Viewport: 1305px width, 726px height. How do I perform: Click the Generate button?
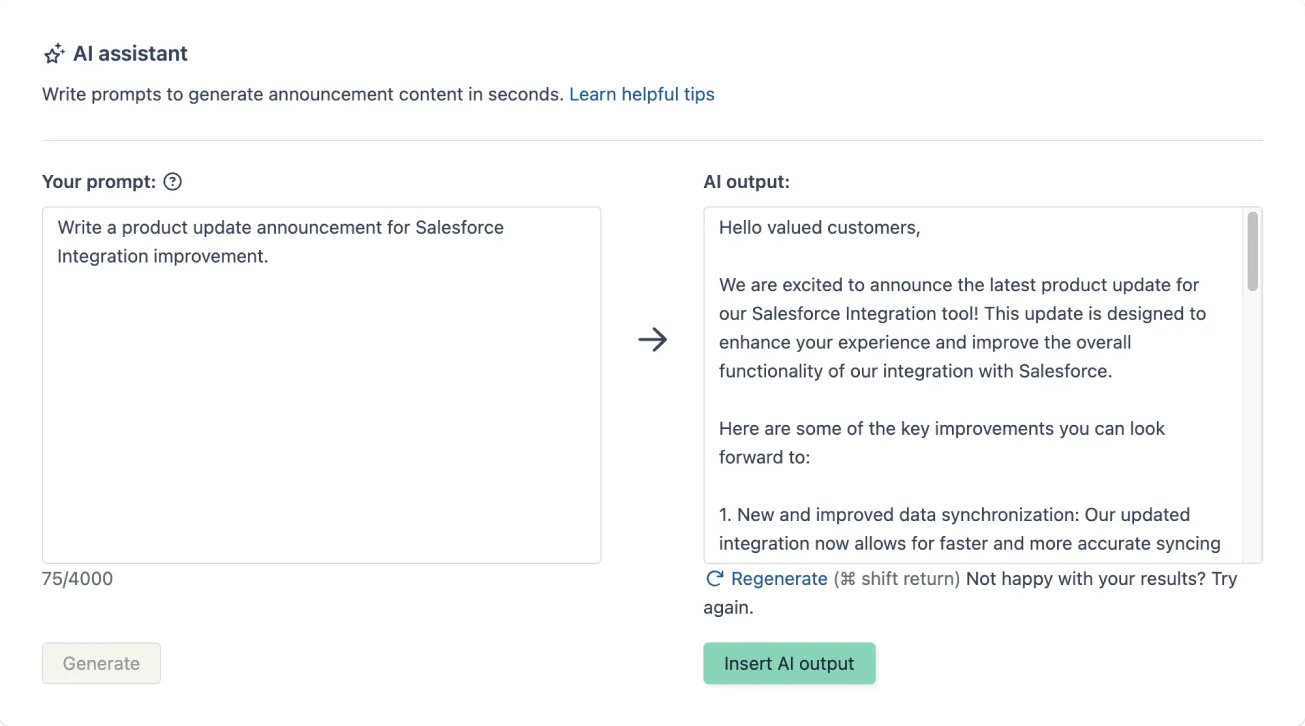[100, 663]
